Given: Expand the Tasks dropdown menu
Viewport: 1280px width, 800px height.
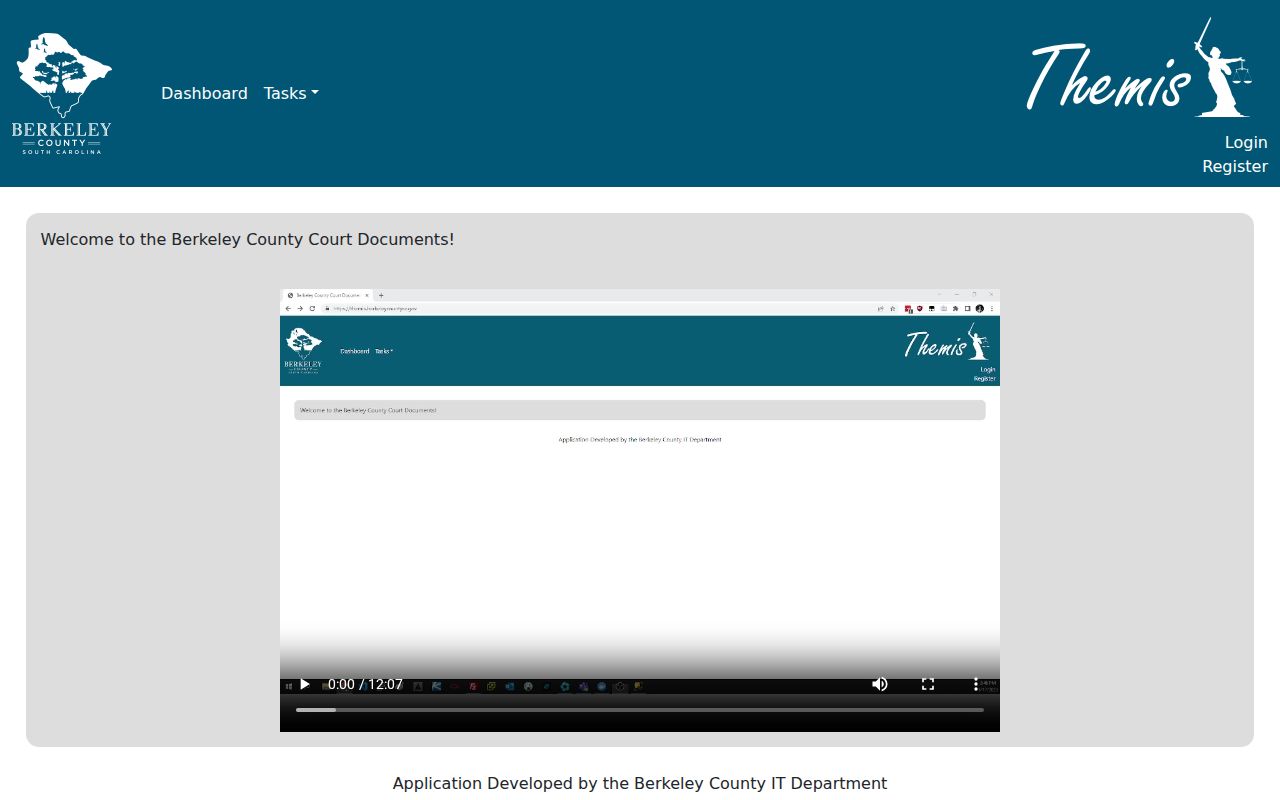Looking at the screenshot, I should click(291, 93).
